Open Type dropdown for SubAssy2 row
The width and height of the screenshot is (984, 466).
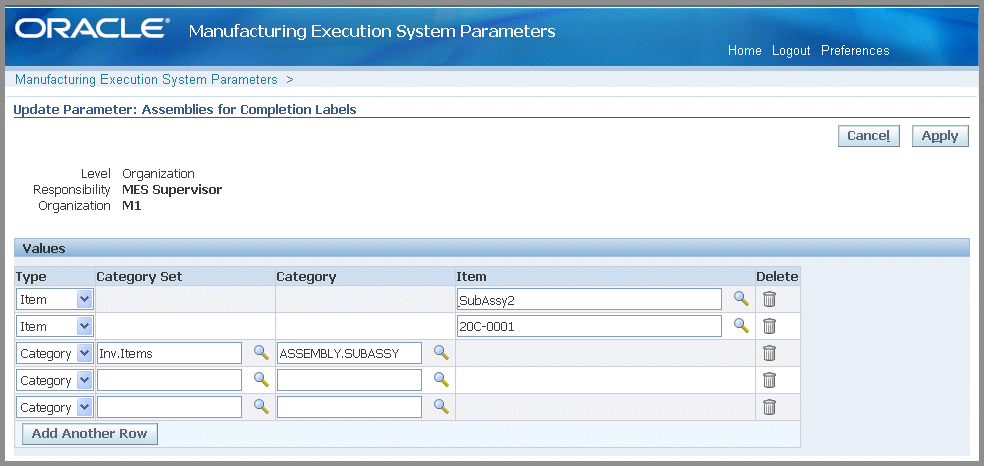click(55, 300)
